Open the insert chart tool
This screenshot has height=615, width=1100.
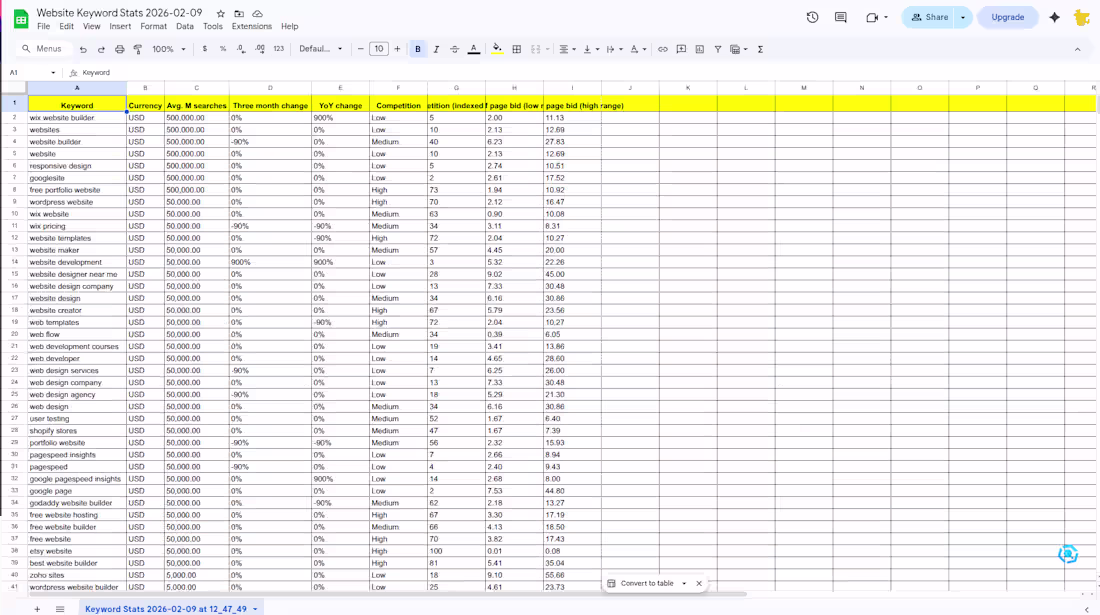pos(699,48)
